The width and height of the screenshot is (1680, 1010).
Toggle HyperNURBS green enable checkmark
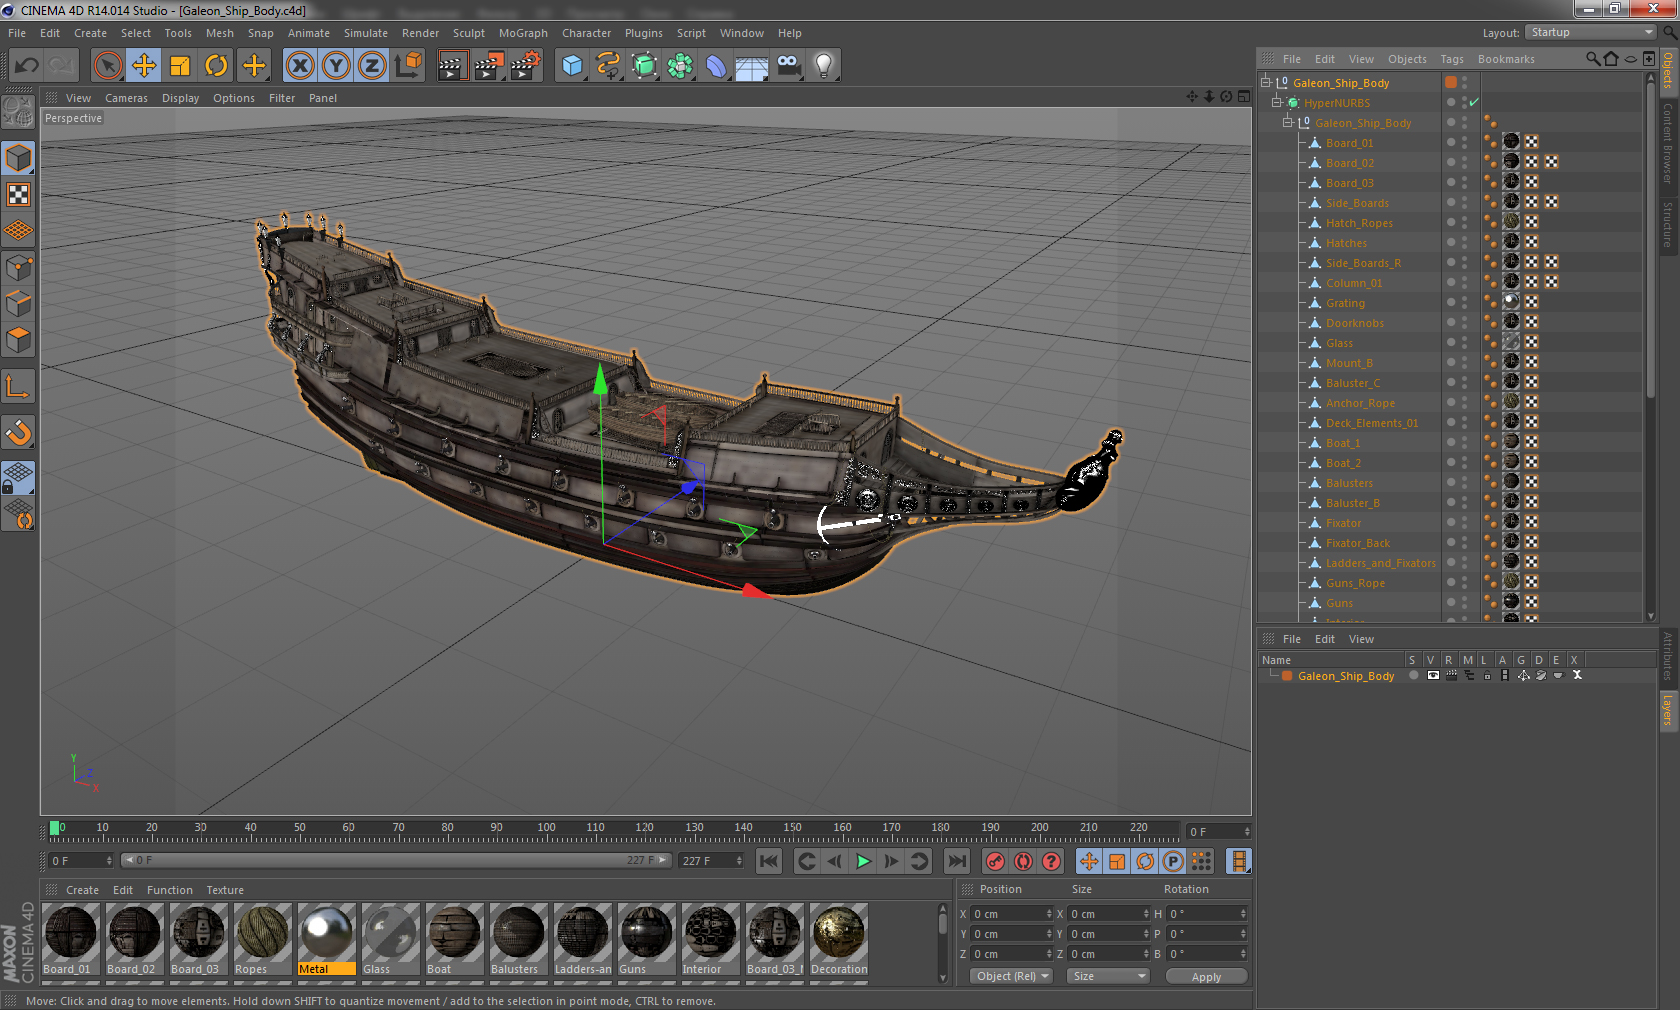[x=1474, y=102]
